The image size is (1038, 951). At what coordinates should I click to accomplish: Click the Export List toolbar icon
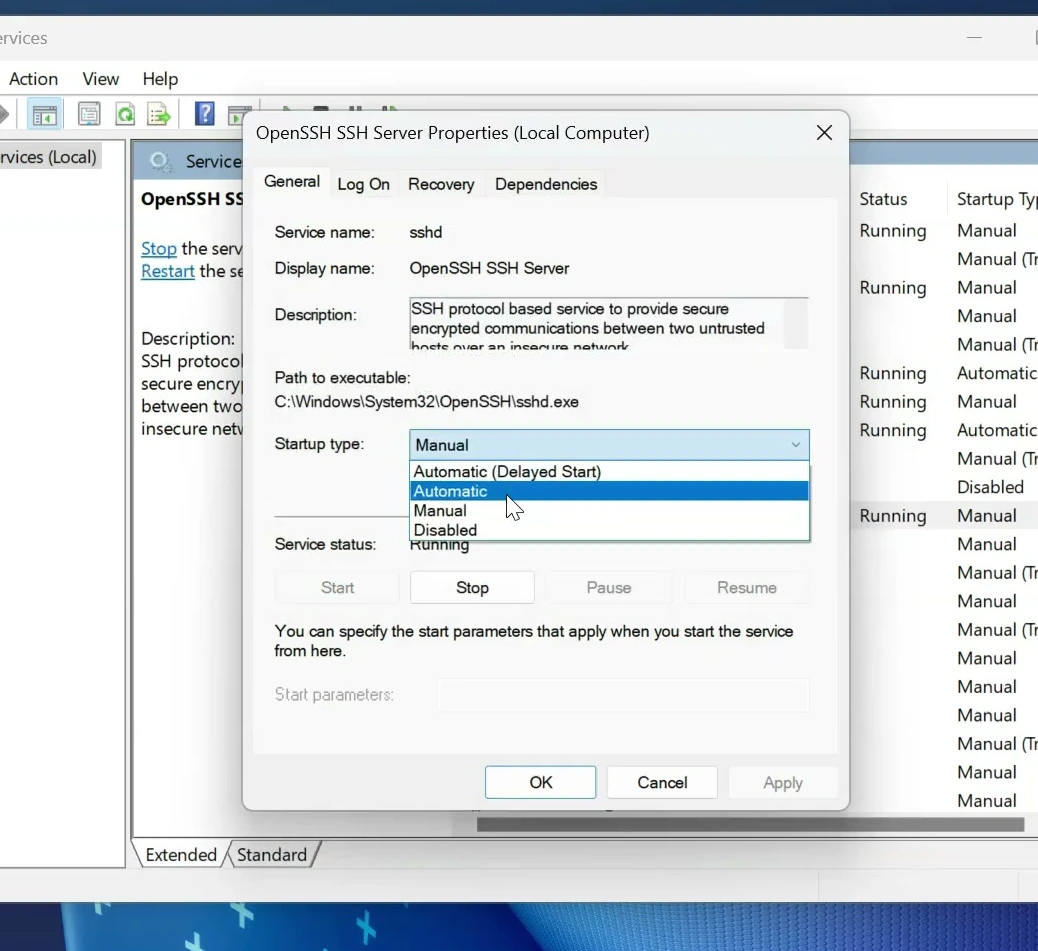click(160, 114)
